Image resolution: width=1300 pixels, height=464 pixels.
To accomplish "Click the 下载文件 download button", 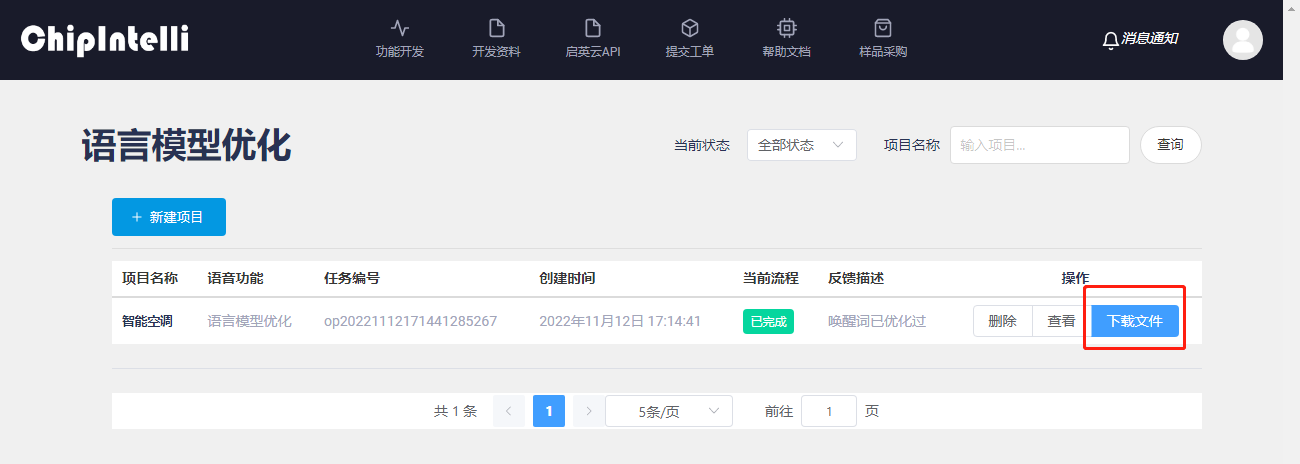I will pyautogui.click(x=1134, y=321).
